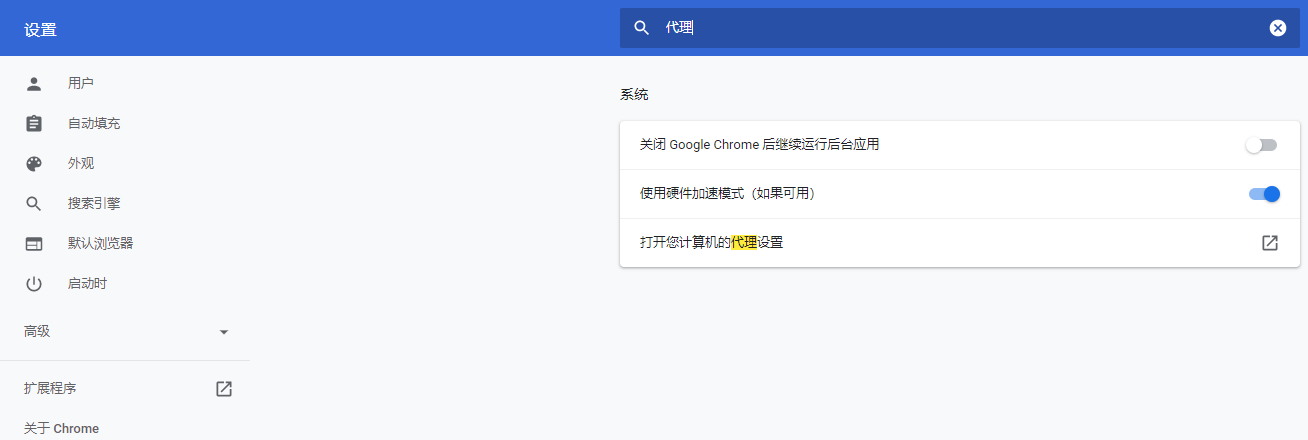The image size is (1308, 440).
Task: Toggle 使用硬件加速模式 switch off
Action: 1264,194
